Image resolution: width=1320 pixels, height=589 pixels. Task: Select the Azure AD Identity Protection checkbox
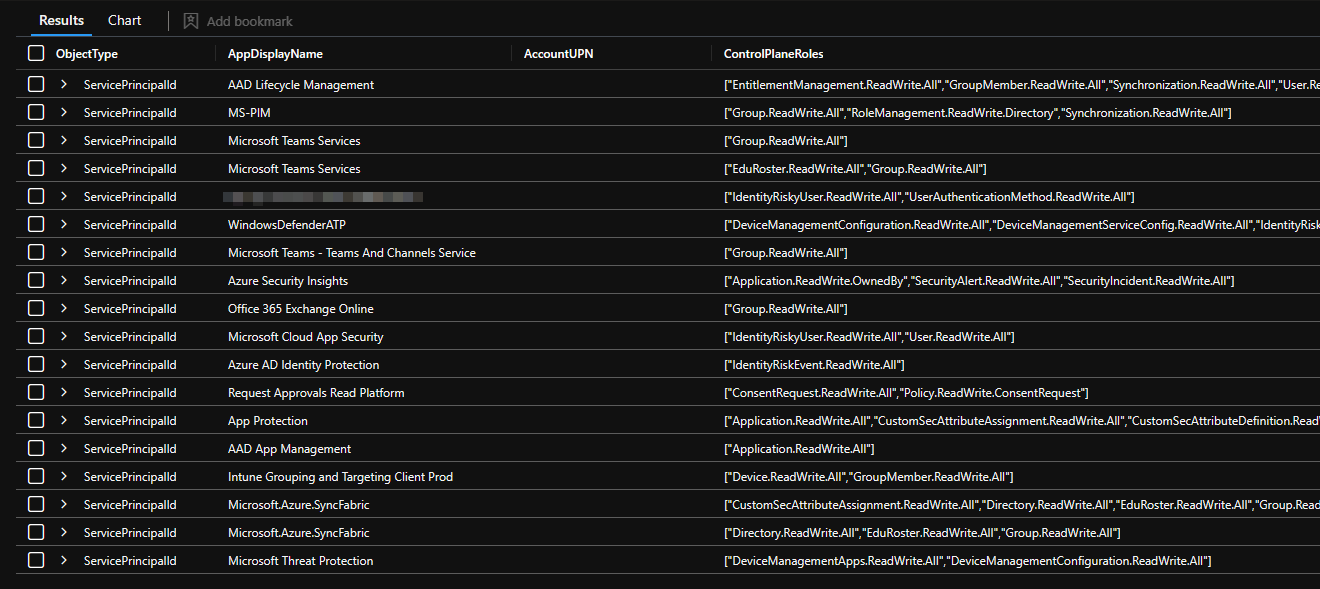tap(36, 364)
